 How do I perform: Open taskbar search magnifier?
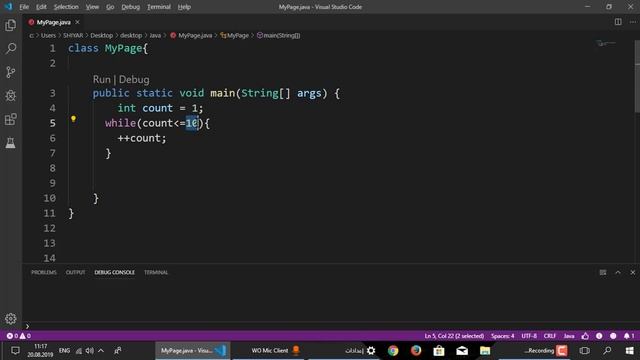click(607, 351)
